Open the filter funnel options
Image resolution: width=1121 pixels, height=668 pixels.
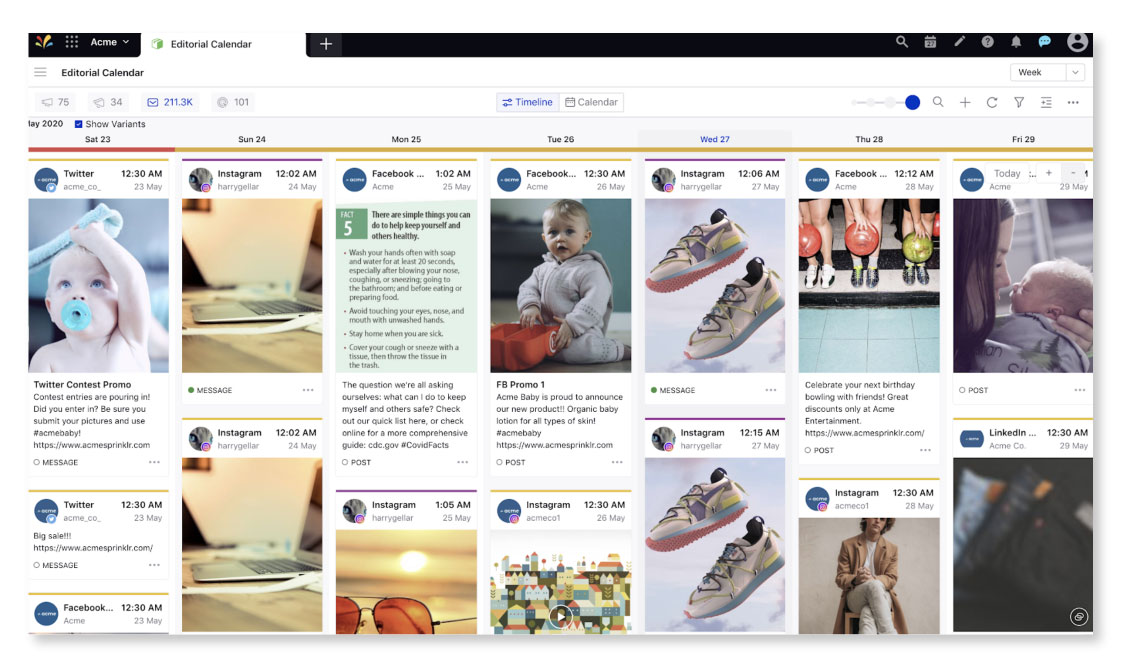[1019, 102]
